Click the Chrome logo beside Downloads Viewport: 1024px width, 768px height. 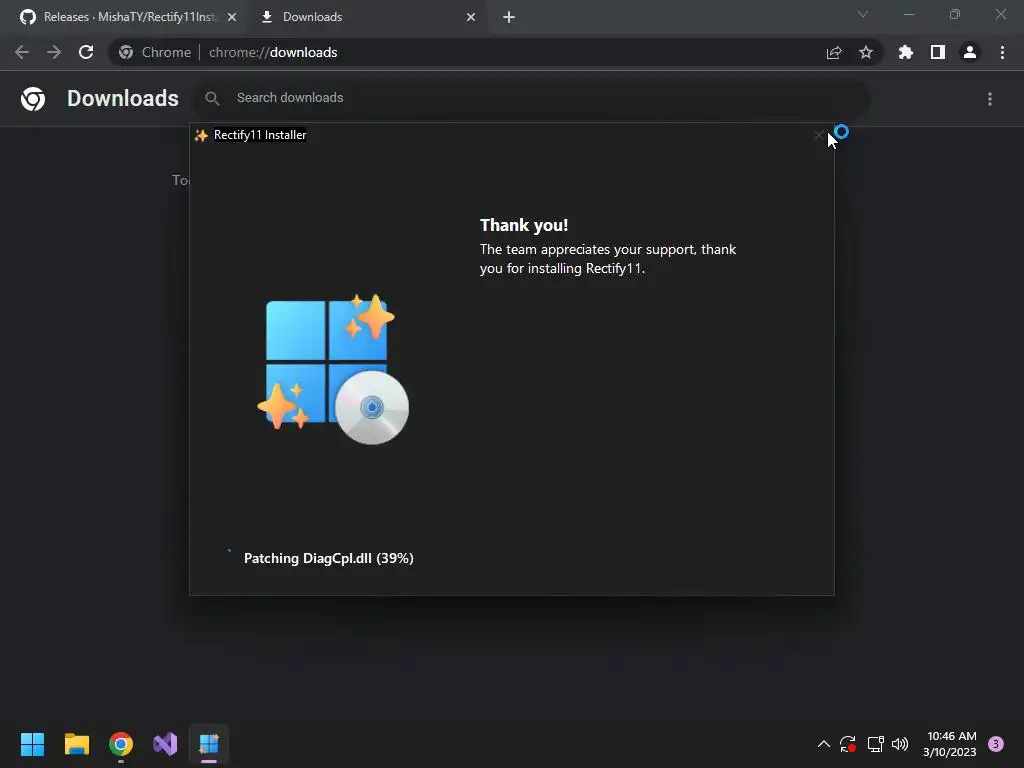(33, 99)
